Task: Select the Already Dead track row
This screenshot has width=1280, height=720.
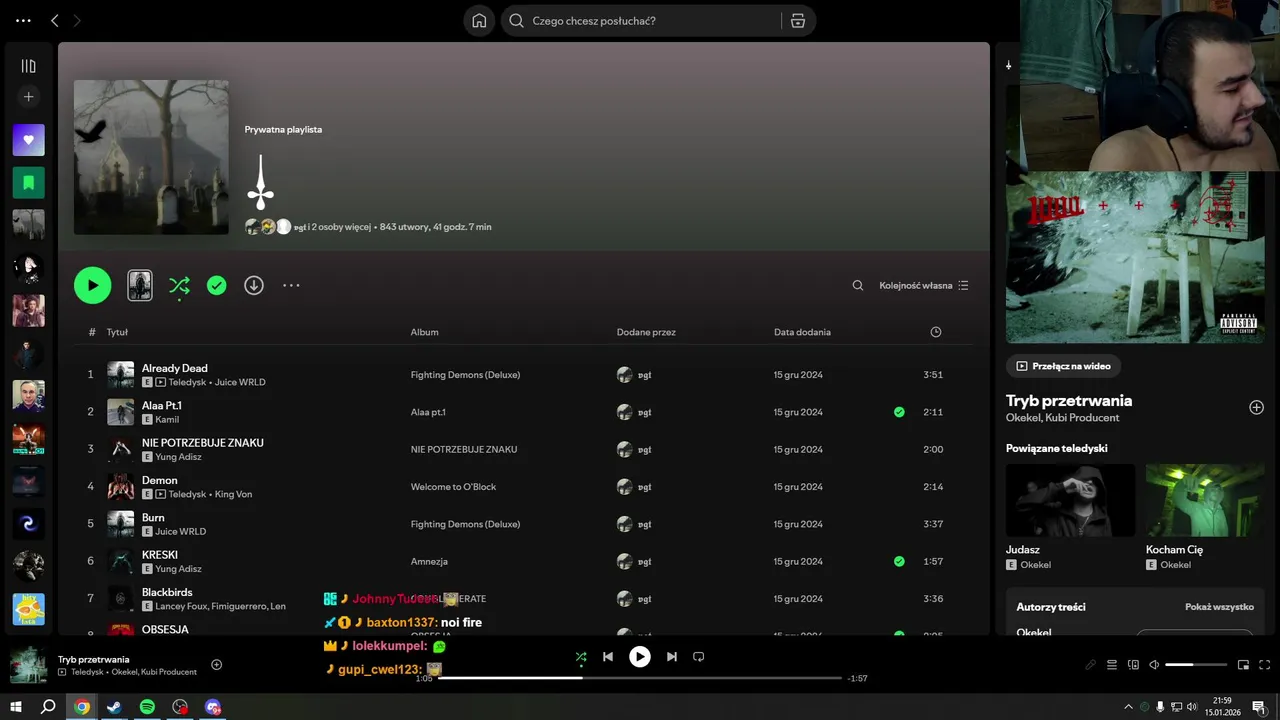Action: coord(523,375)
